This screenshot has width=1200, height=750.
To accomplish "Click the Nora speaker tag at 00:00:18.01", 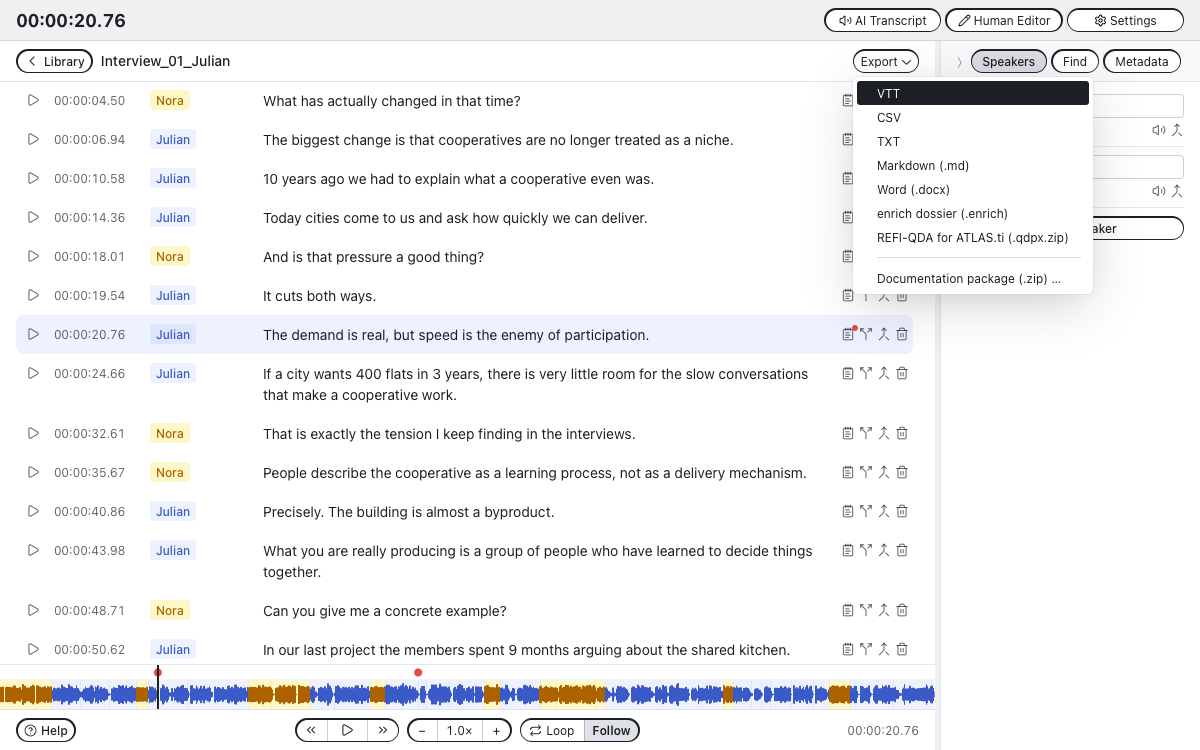I will tap(170, 256).
